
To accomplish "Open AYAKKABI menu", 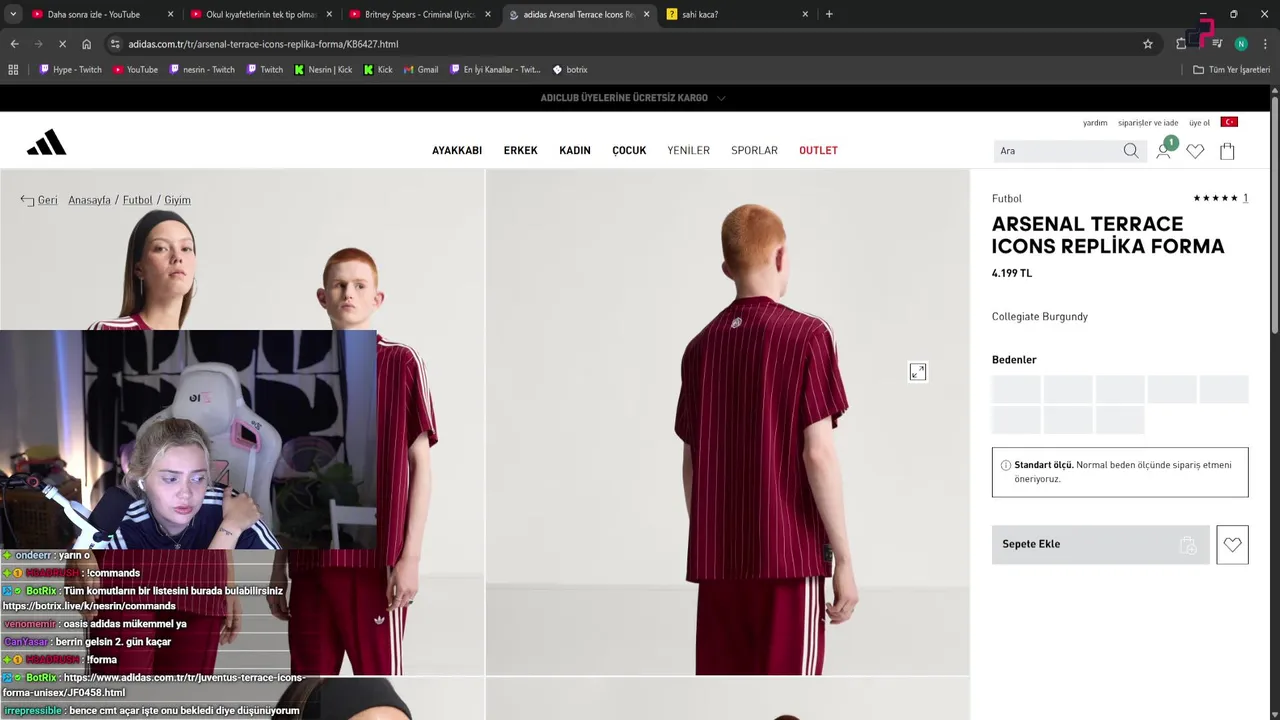I will pos(457,151).
